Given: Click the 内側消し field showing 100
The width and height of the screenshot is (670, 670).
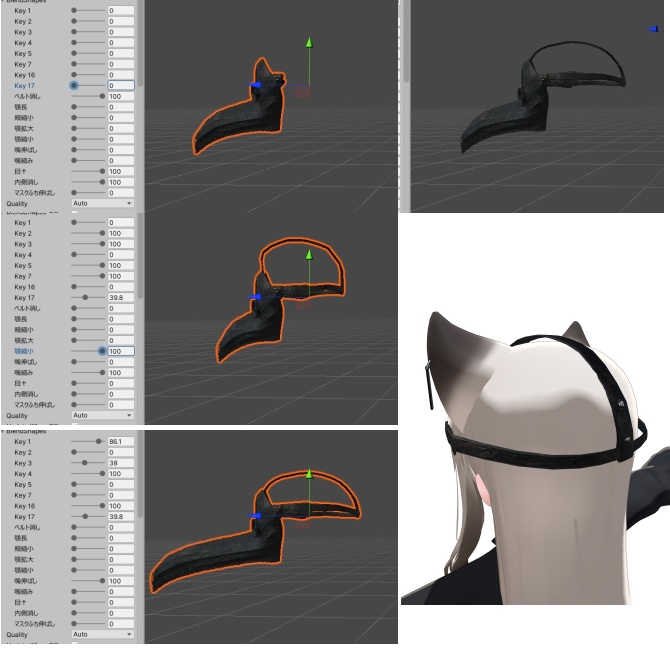Looking at the screenshot, I should tap(121, 182).
